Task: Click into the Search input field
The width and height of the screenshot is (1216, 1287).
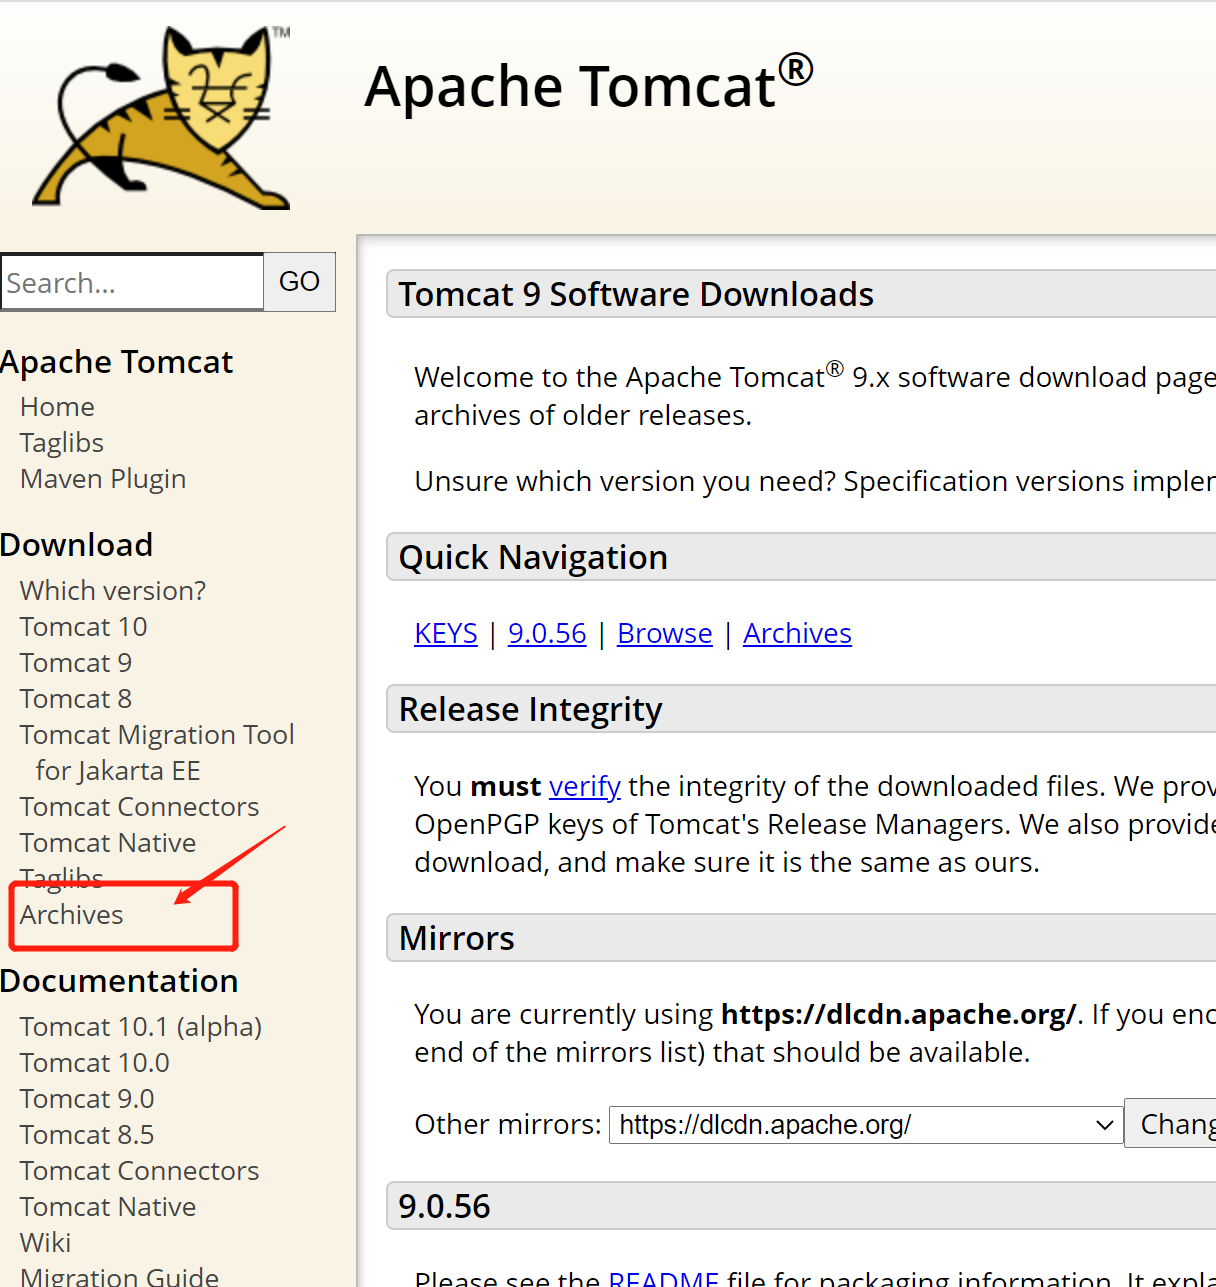Action: tap(132, 283)
